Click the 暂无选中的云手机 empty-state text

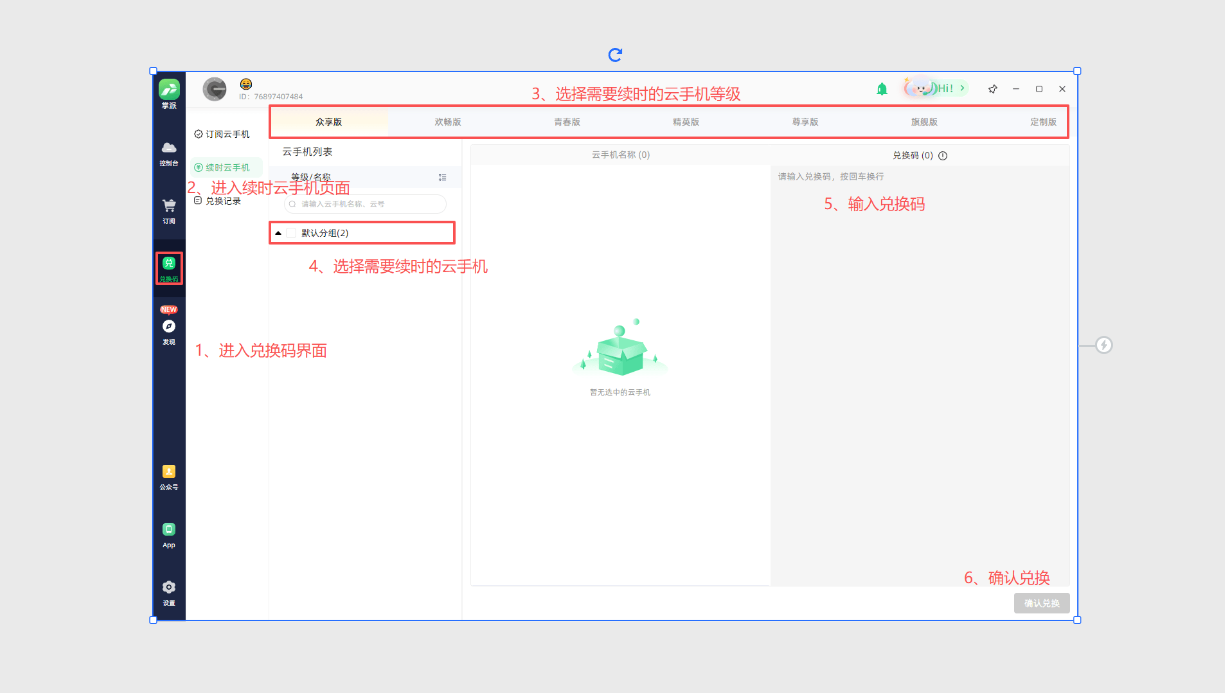(620, 392)
